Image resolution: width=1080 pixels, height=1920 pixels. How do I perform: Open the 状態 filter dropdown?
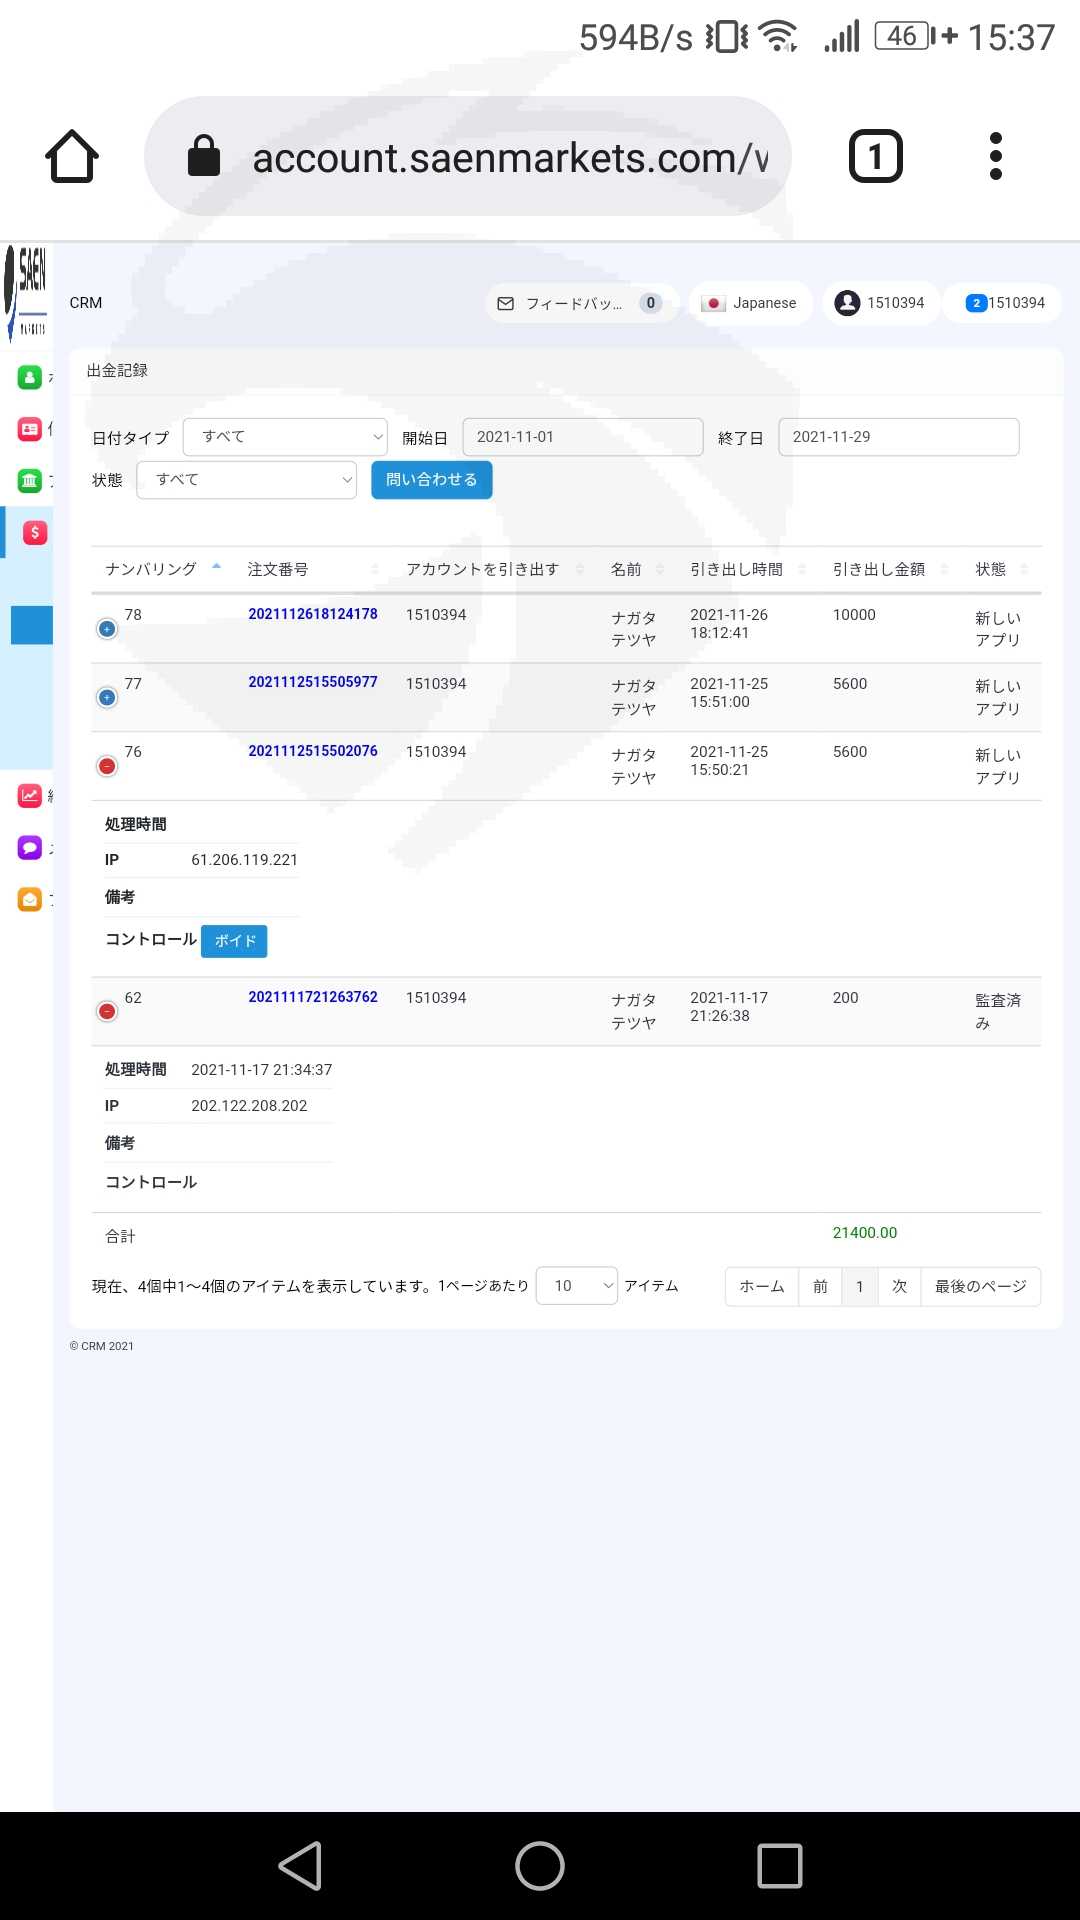pyautogui.click(x=246, y=480)
